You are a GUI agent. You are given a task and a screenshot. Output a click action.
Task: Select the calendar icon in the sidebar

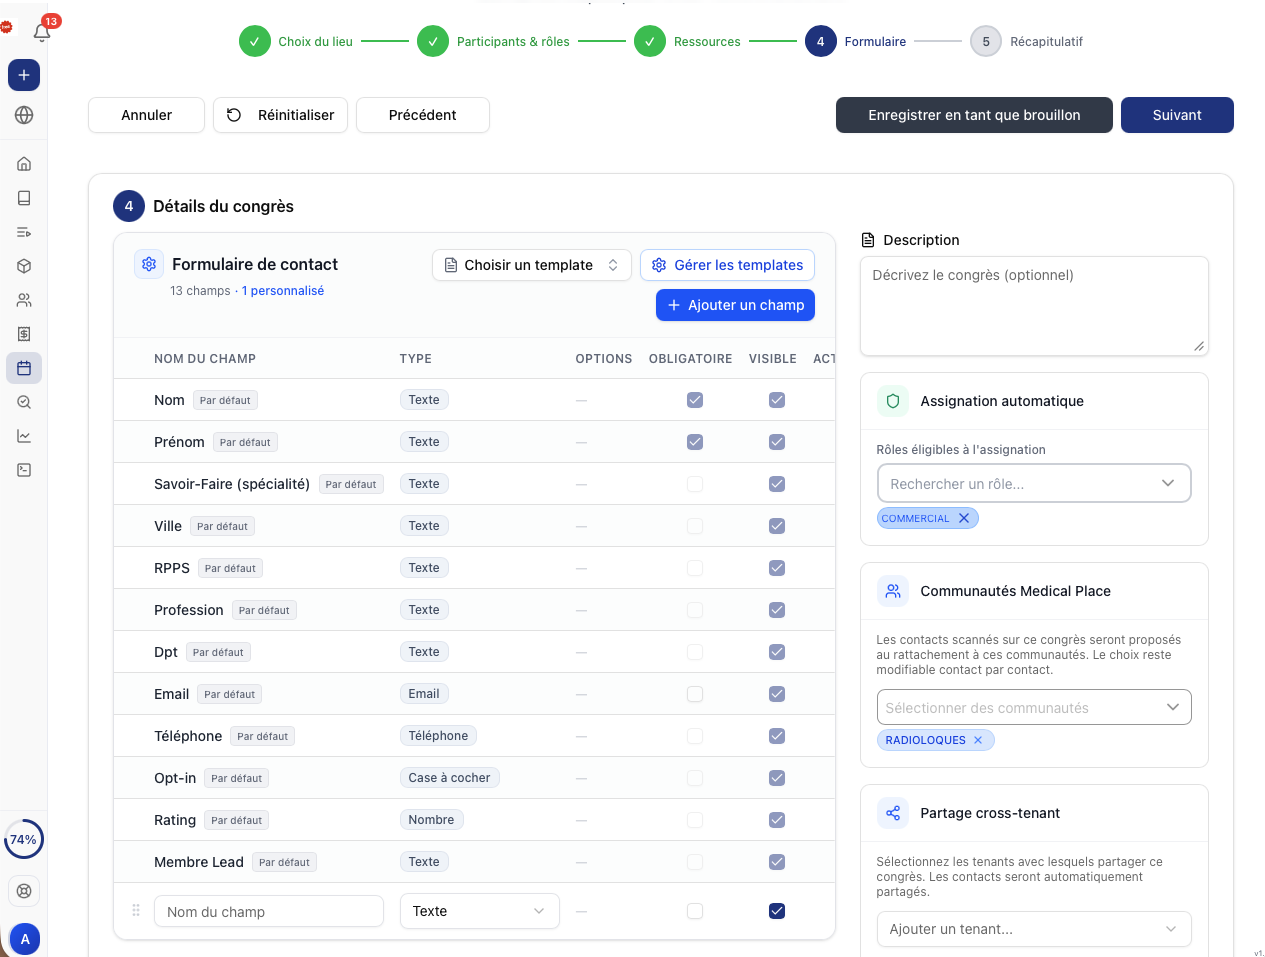tap(24, 368)
